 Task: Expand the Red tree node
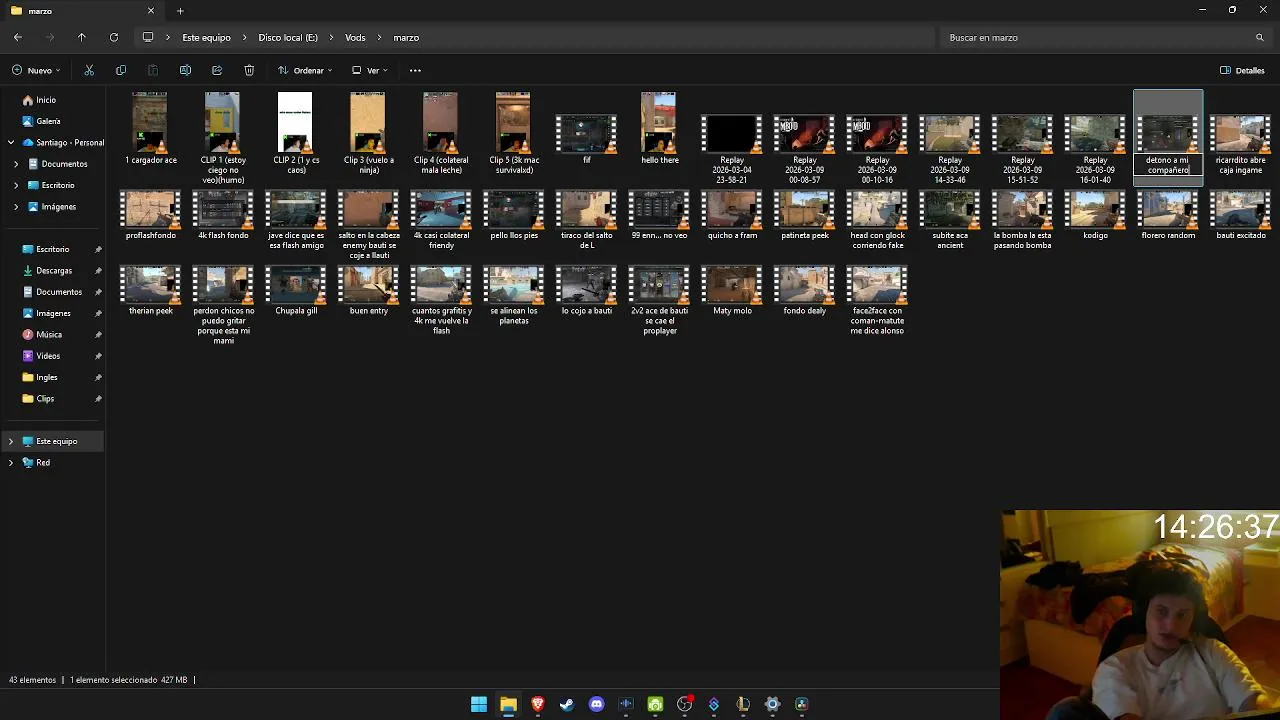tap(11, 463)
